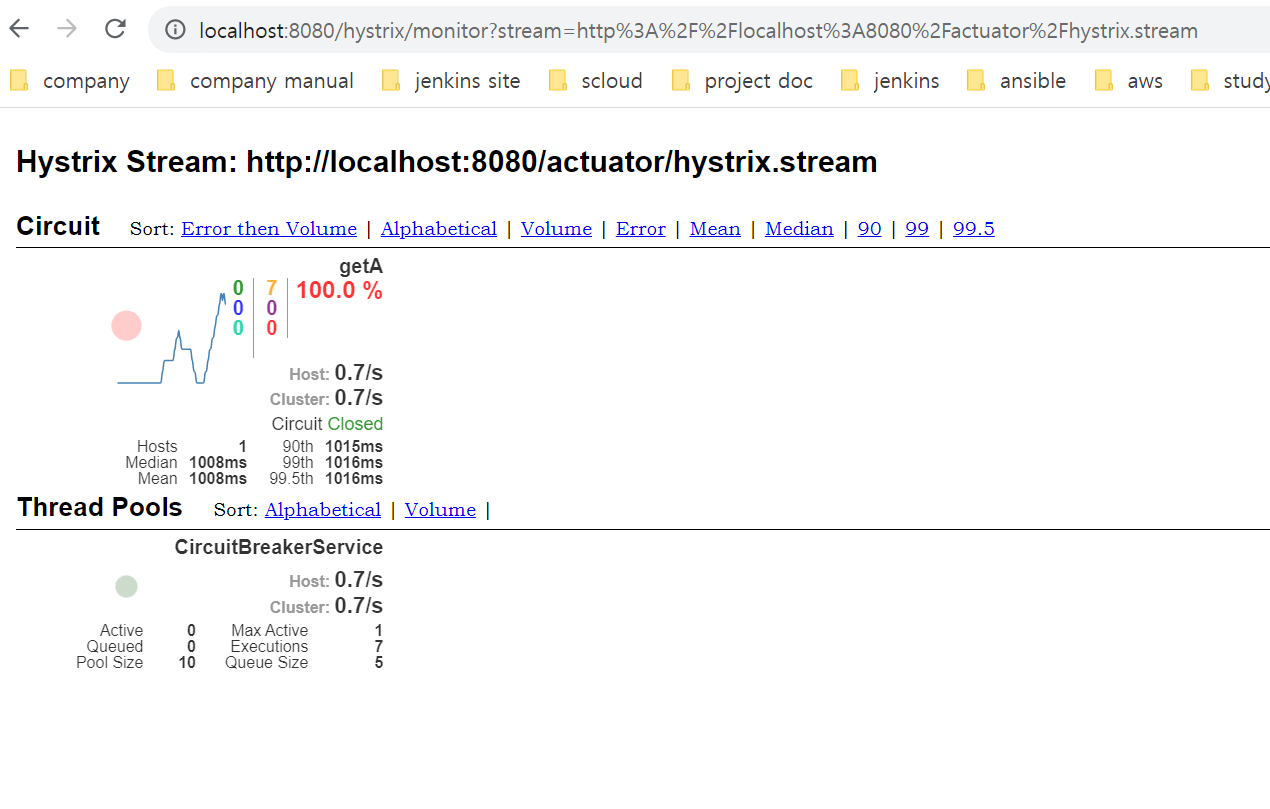Click the Thread Pools section heading
The height and width of the screenshot is (809, 1270).
point(99,507)
